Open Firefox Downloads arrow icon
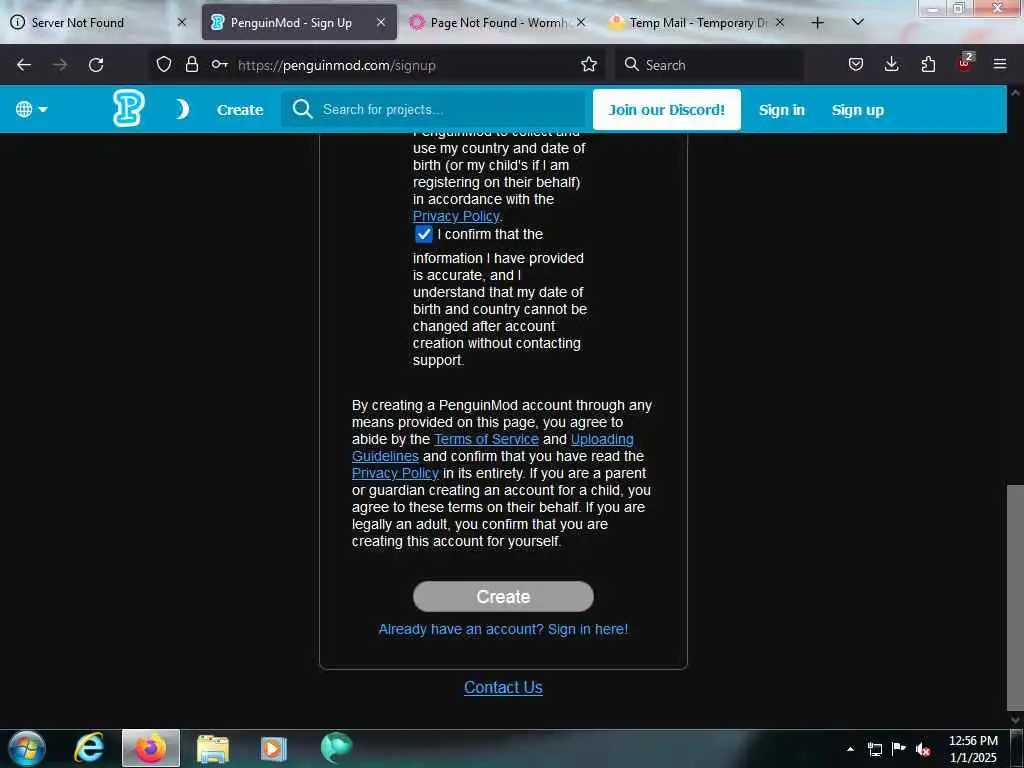The height and width of the screenshot is (768, 1024). coord(891,64)
